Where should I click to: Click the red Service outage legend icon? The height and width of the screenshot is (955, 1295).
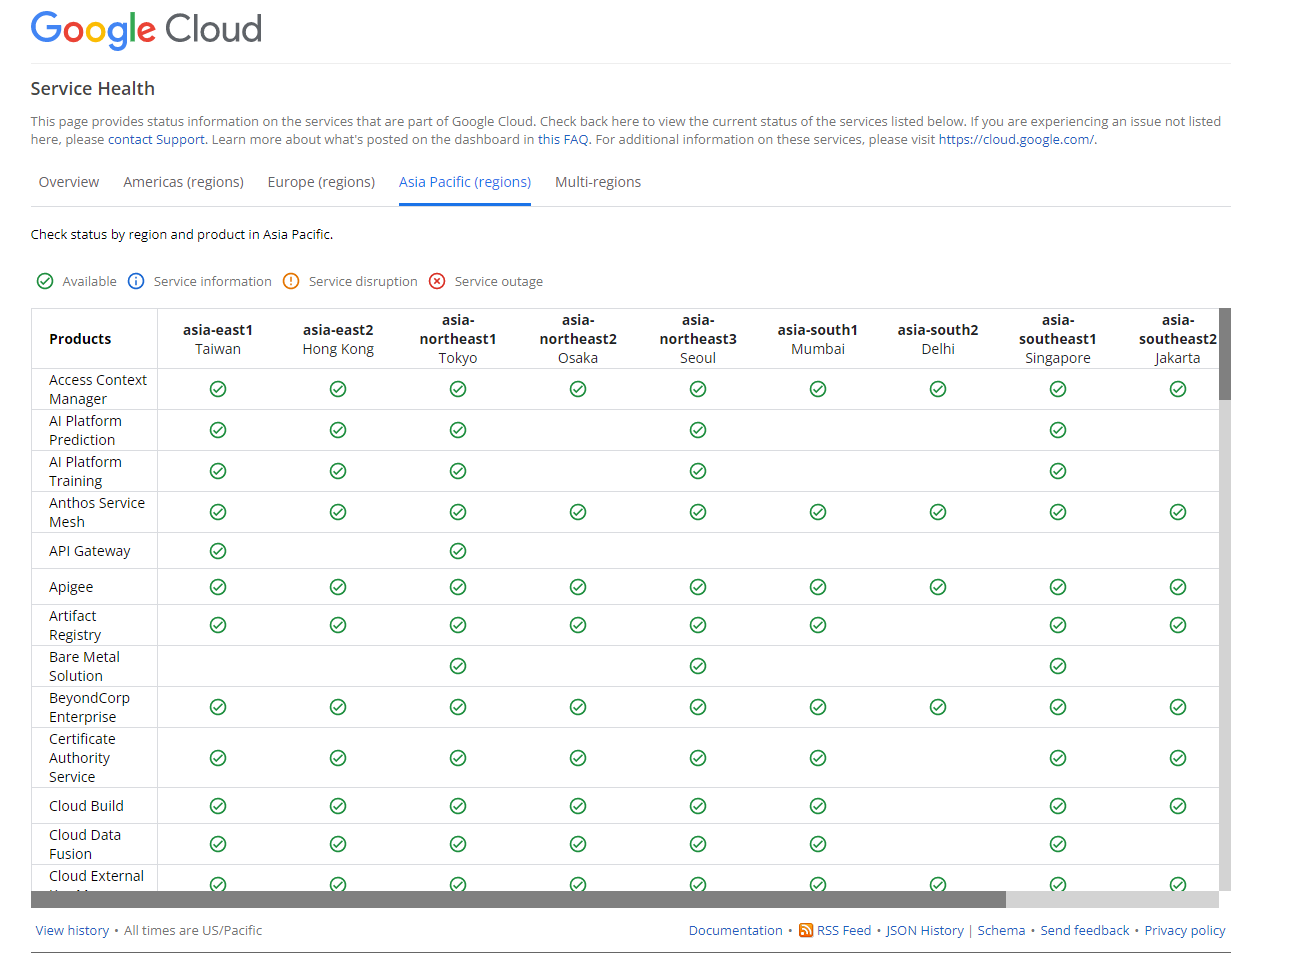click(x=437, y=281)
